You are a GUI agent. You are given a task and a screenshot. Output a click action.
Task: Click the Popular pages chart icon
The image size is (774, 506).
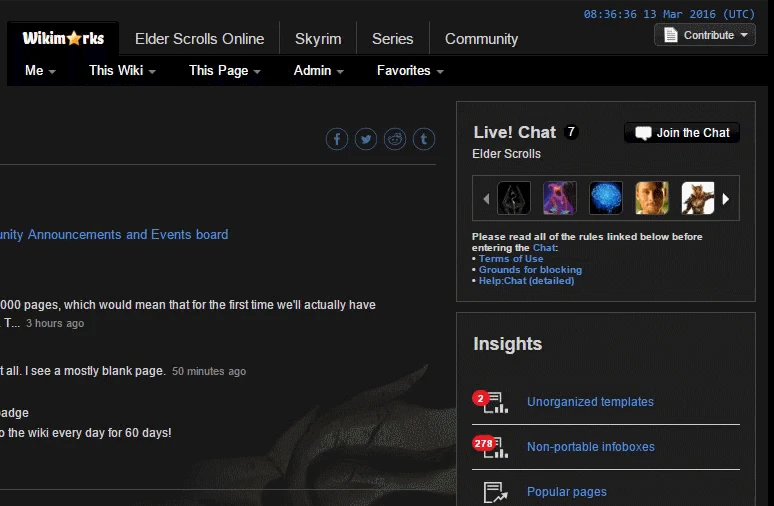pyautogui.click(x=495, y=492)
